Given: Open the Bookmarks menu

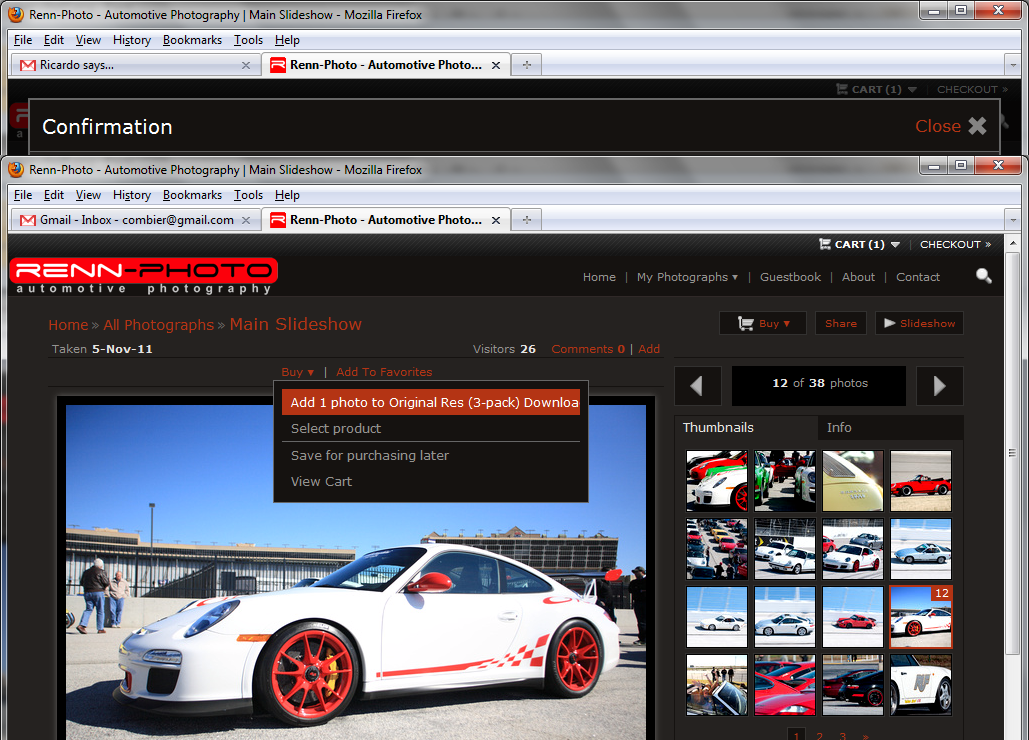Looking at the screenshot, I should coord(192,195).
